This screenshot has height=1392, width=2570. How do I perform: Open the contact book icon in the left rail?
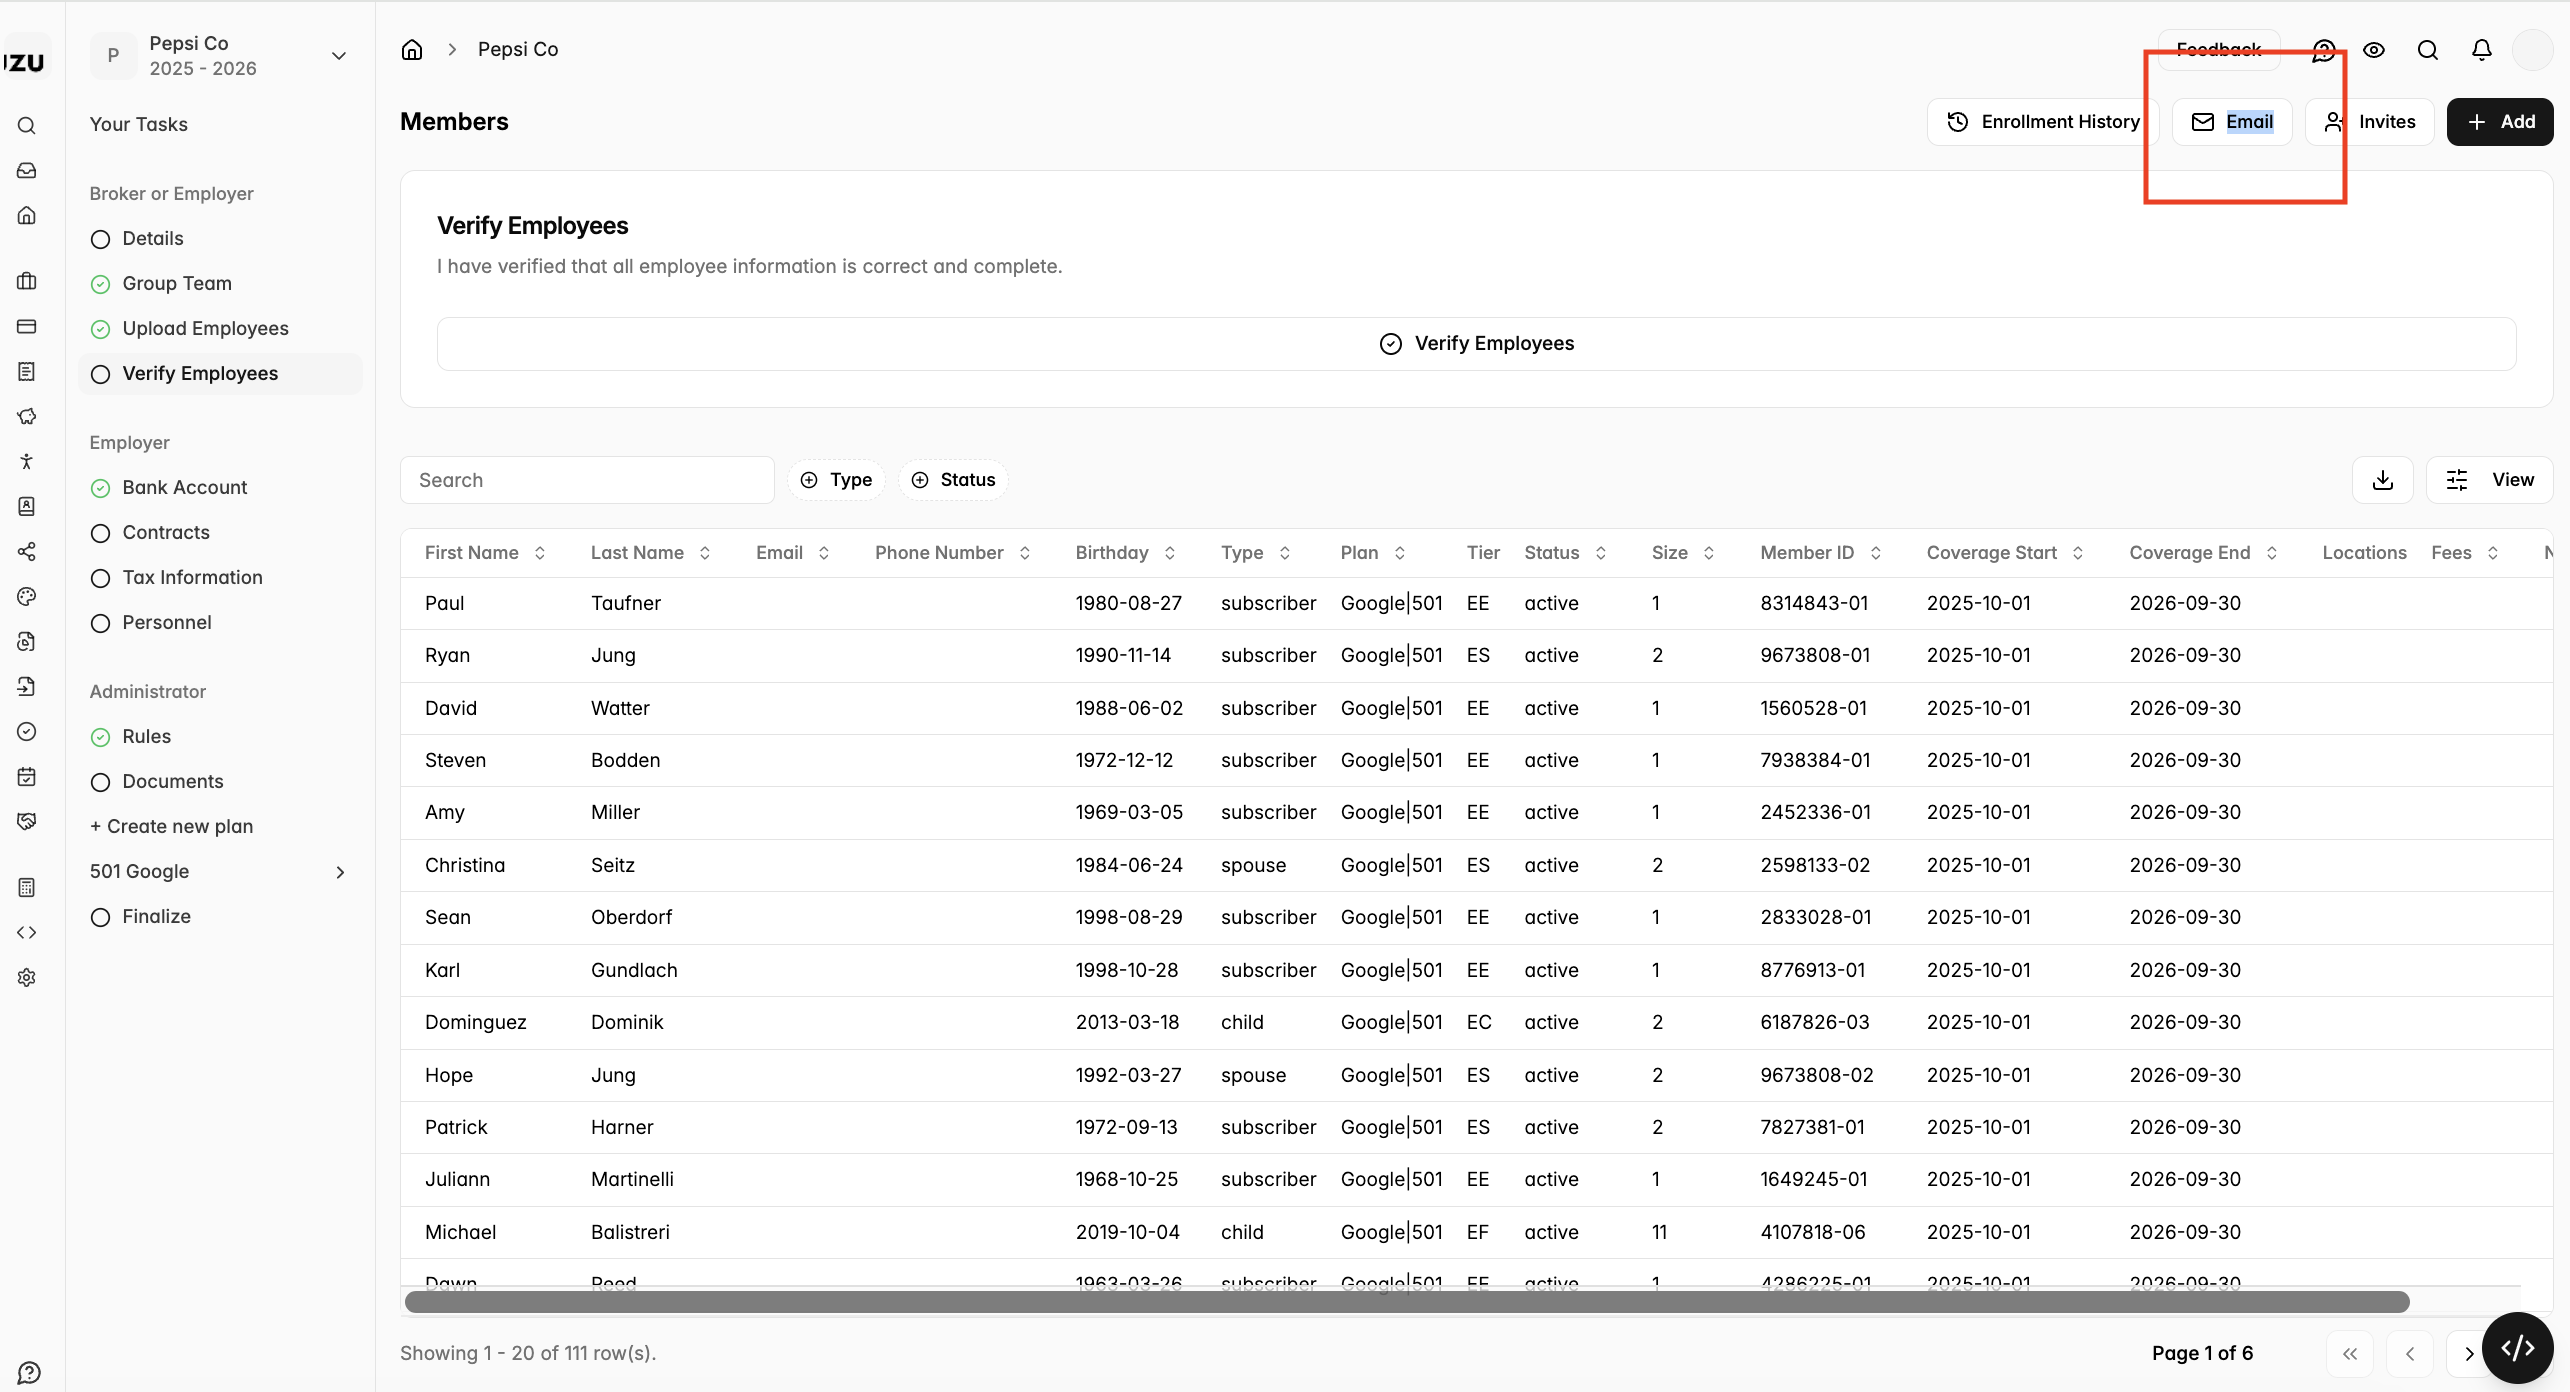click(x=27, y=506)
